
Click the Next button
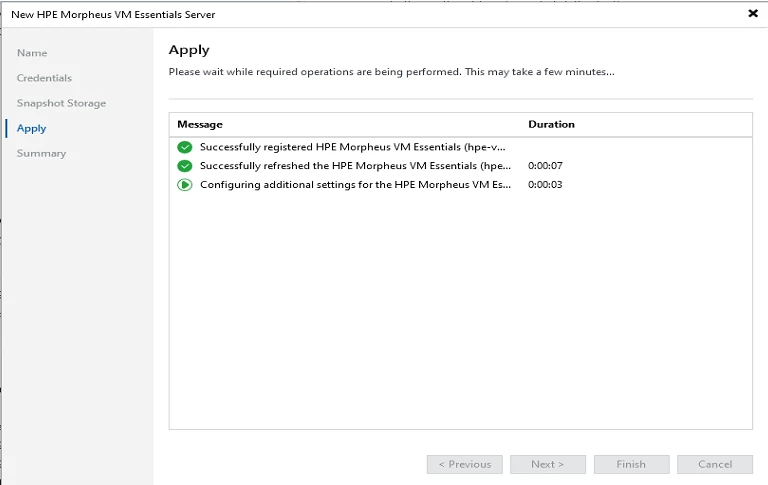(547, 464)
